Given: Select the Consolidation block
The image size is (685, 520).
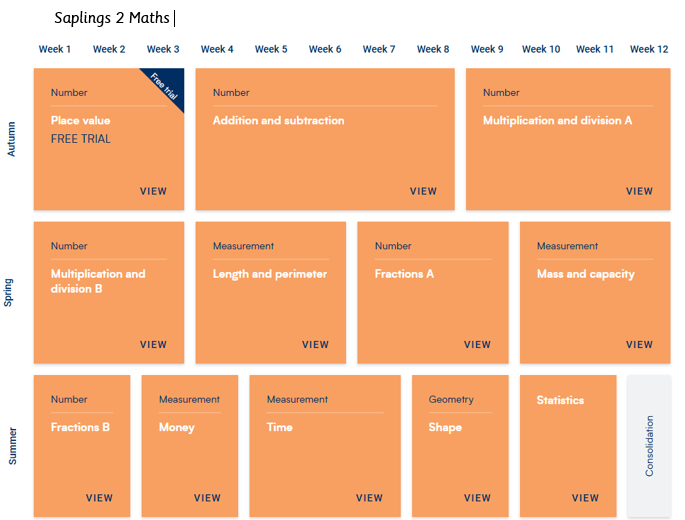Looking at the screenshot, I should point(648,446).
